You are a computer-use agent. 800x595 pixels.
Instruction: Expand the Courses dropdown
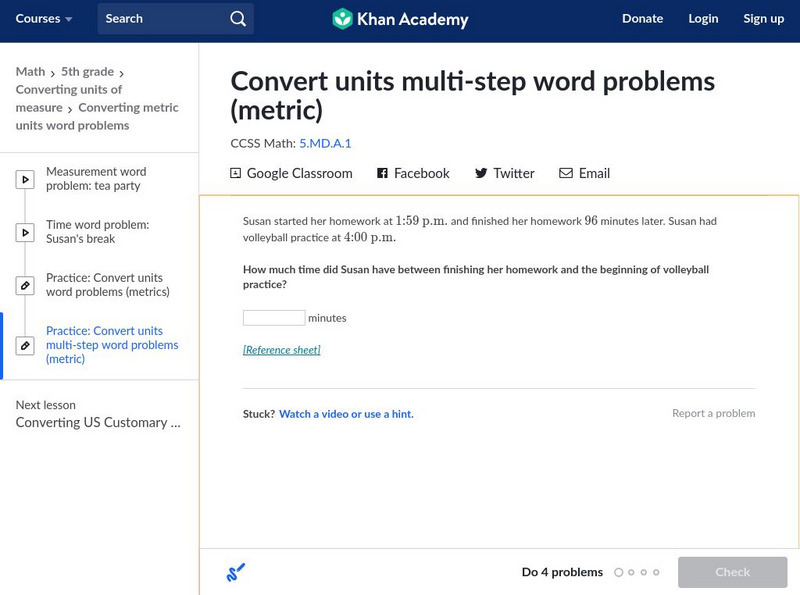tap(44, 19)
